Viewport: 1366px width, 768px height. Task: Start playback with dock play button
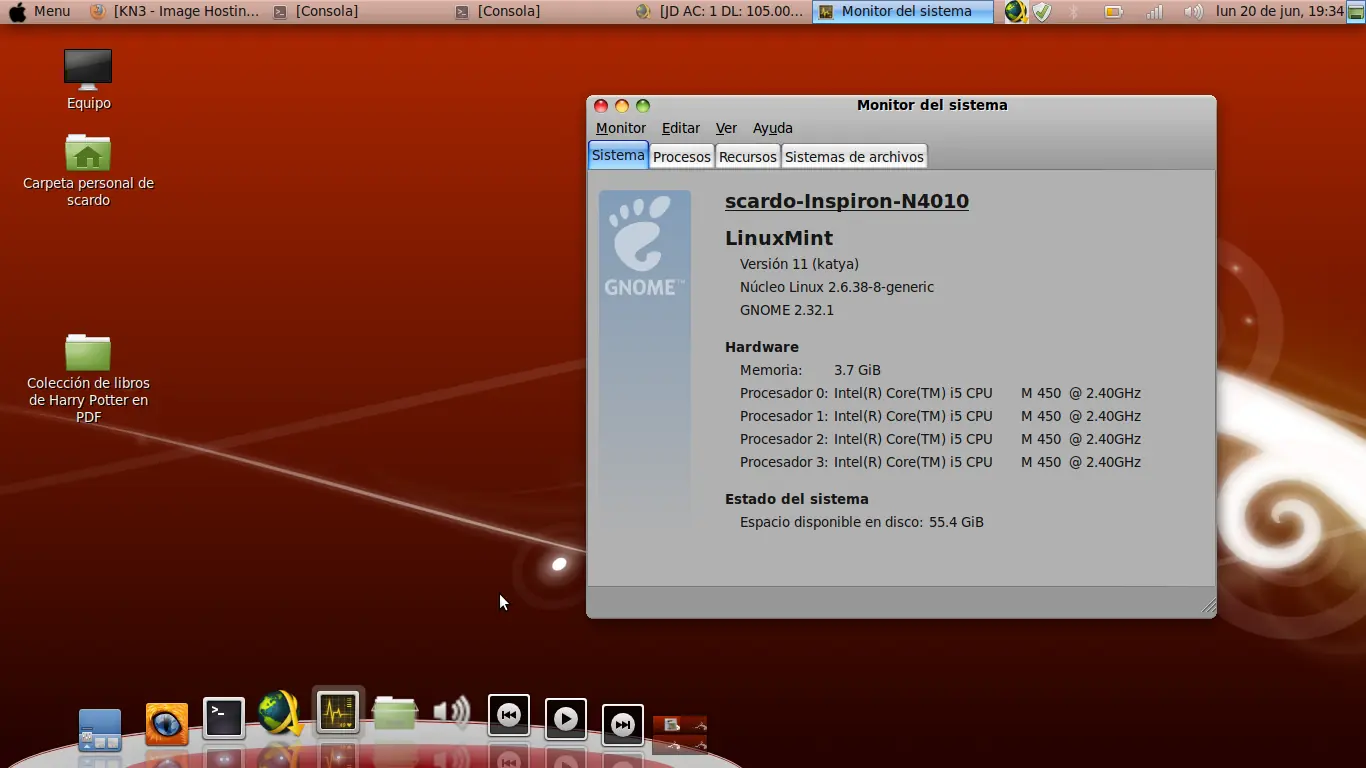point(566,719)
